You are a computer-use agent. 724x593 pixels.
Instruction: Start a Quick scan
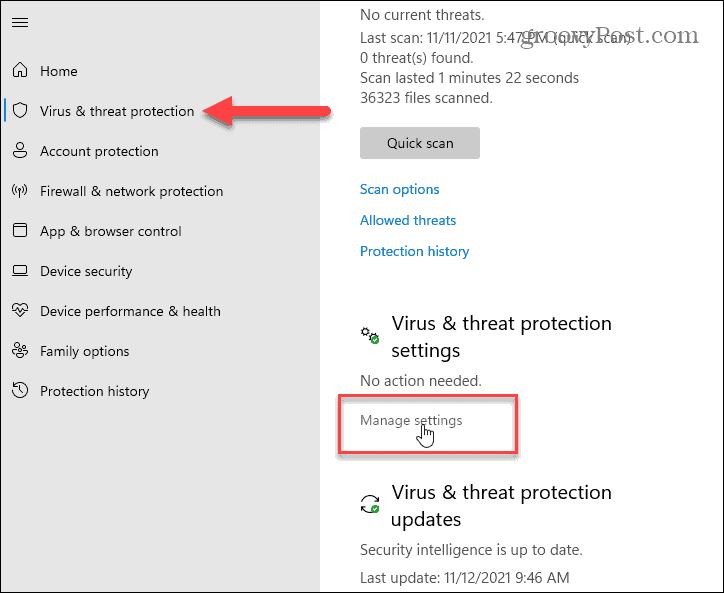420,143
